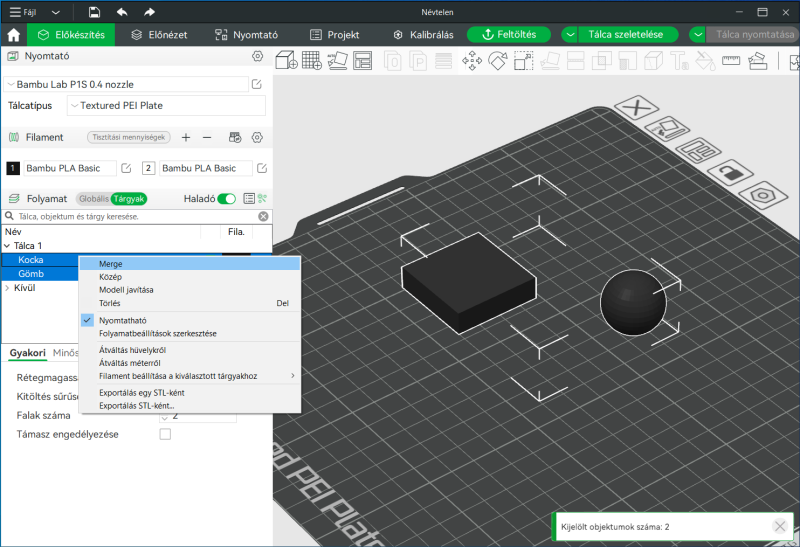Go to the Home screen icon

(14, 35)
